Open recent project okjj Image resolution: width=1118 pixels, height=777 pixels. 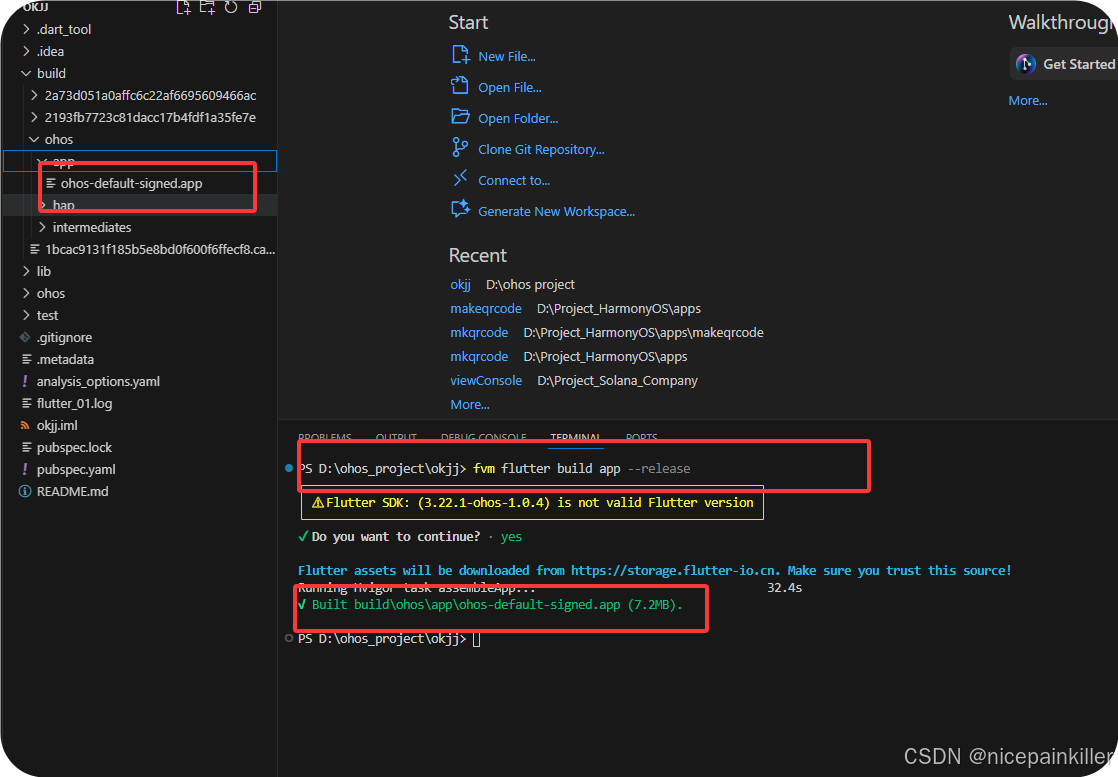(461, 284)
